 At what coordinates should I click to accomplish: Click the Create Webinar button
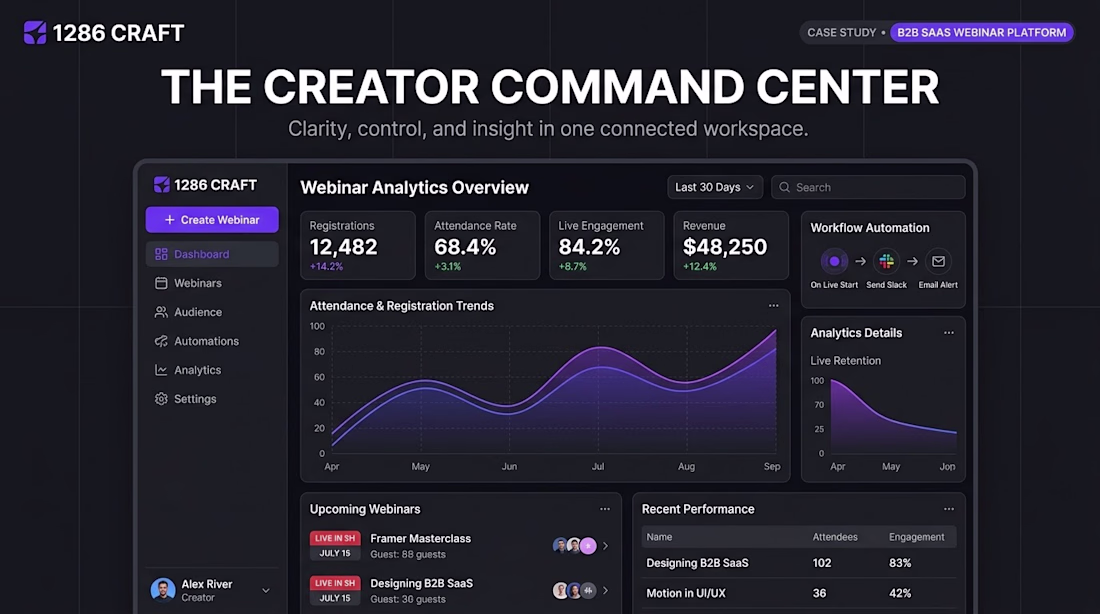[x=212, y=220]
